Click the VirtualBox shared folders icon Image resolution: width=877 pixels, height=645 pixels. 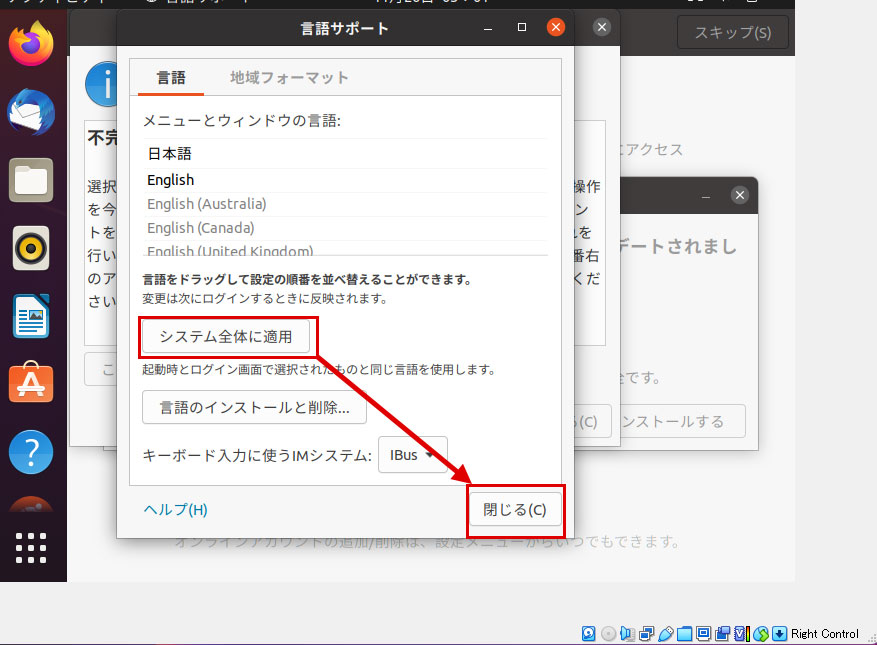(685, 633)
